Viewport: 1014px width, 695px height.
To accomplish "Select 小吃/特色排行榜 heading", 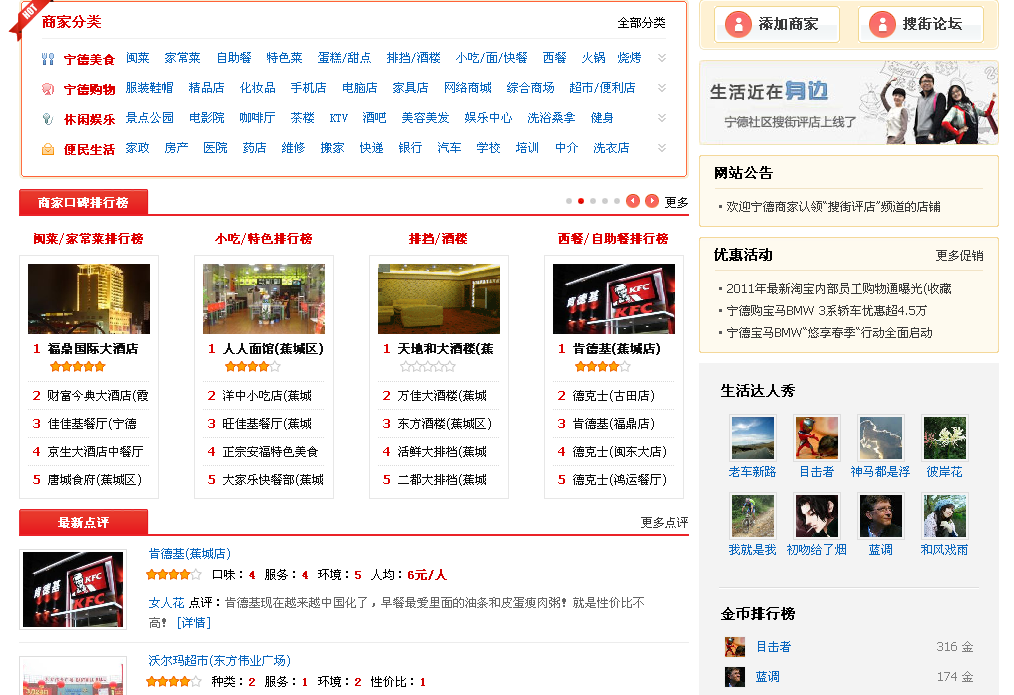I will [264, 239].
